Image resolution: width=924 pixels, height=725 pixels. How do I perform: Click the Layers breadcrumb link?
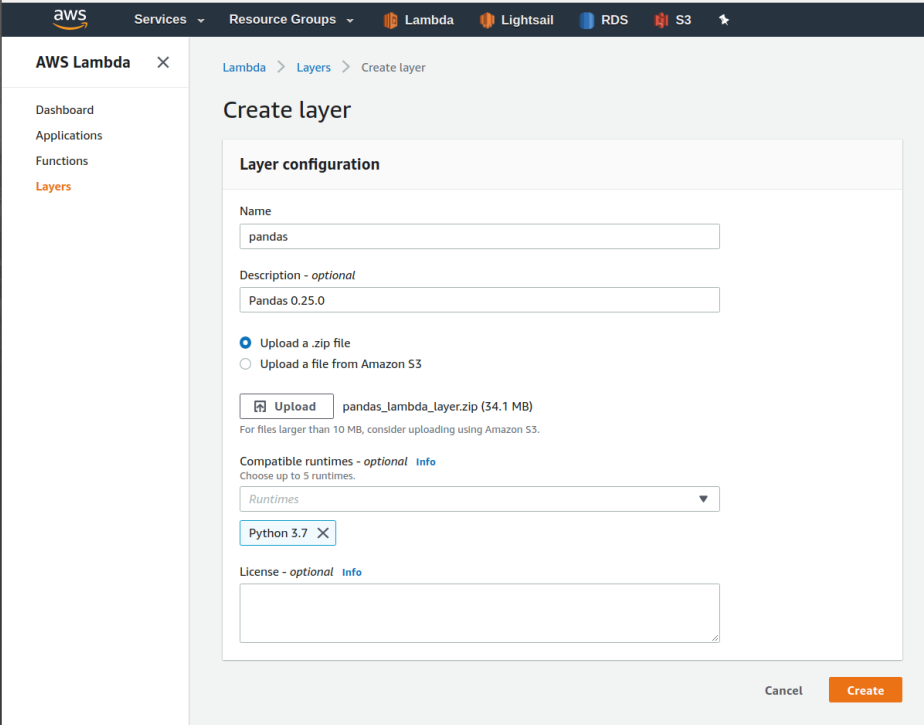pos(313,67)
